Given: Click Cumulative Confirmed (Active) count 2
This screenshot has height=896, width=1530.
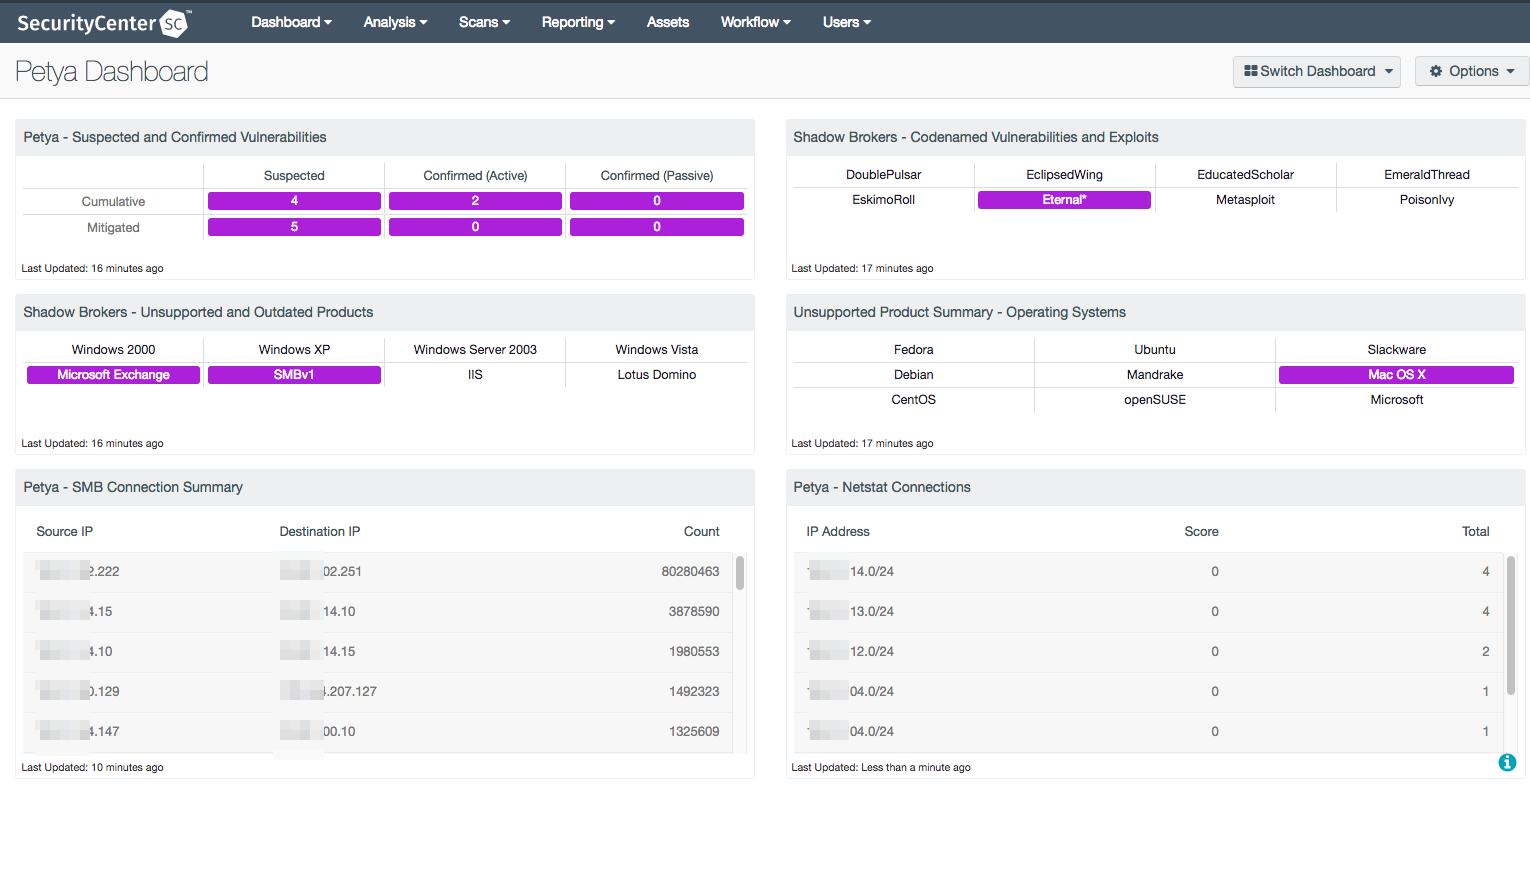Looking at the screenshot, I should (475, 201).
